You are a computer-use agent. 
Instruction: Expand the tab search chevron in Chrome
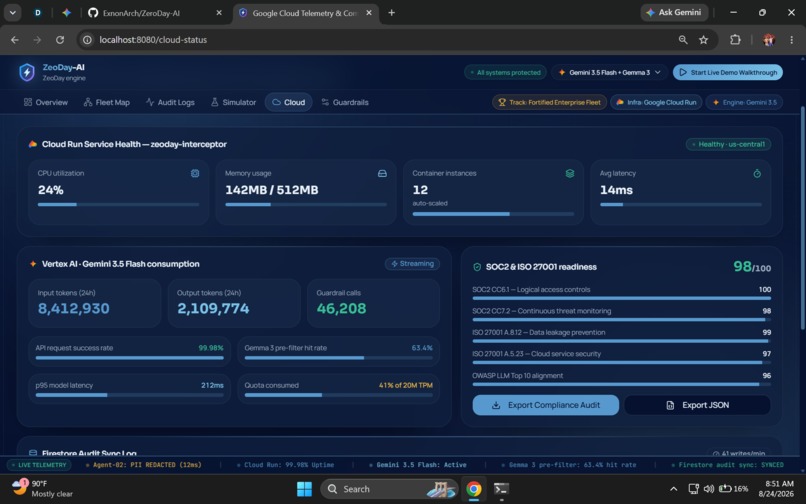pyautogui.click(x=12, y=13)
